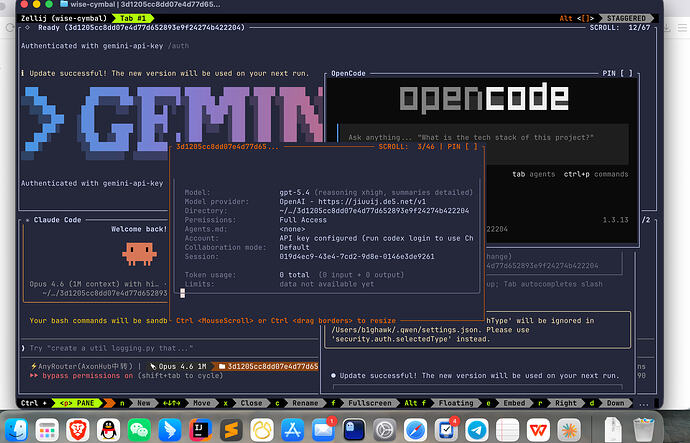
Task: Click Floating in the status bar
Action: [456, 403]
